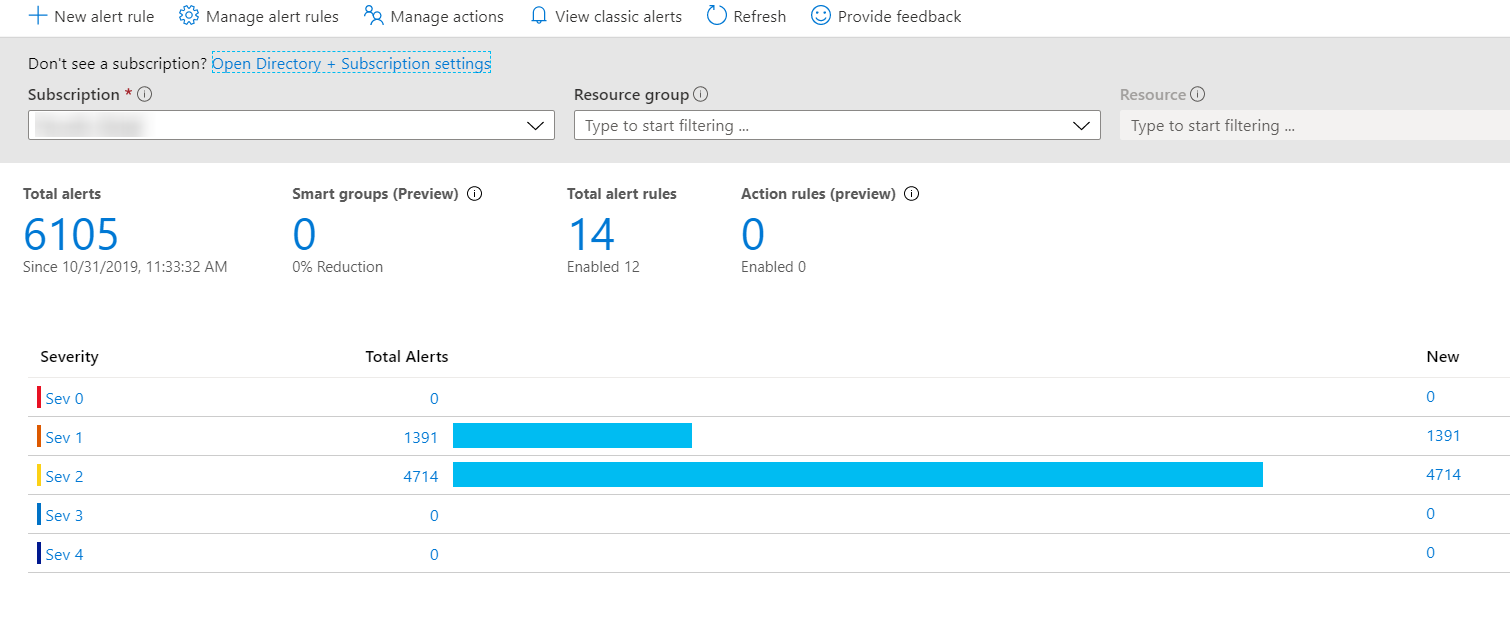Open Manage actions
The width and height of the screenshot is (1510, 625).
tap(434, 16)
